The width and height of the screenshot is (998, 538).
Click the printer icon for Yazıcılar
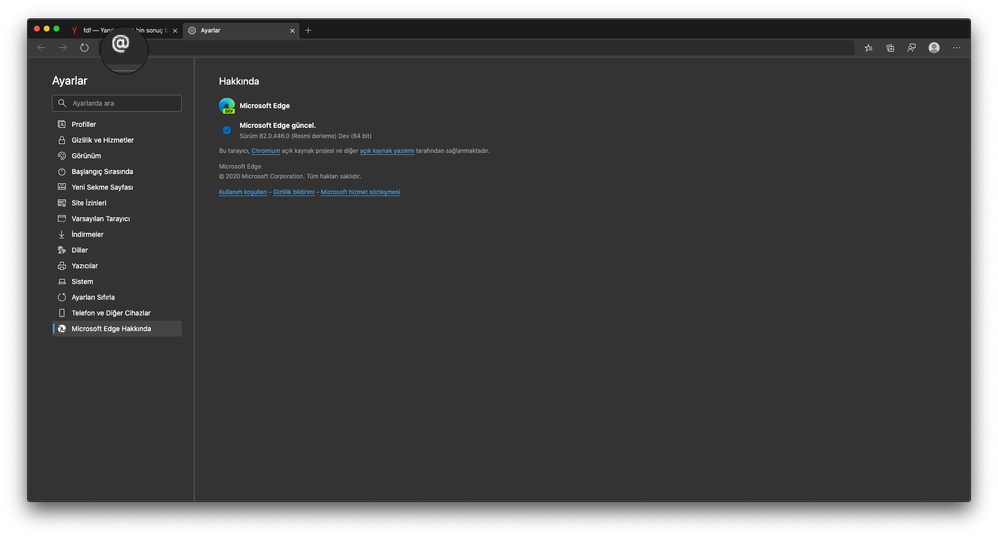[x=62, y=265]
